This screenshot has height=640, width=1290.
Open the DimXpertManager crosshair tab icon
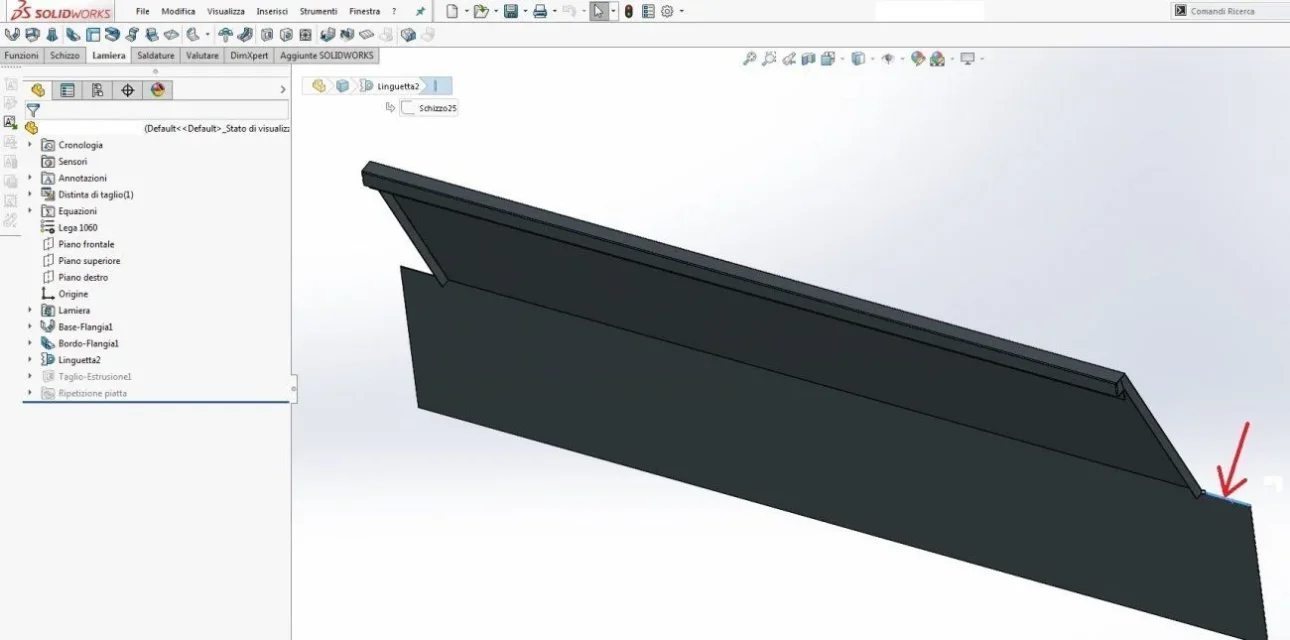[127, 90]
